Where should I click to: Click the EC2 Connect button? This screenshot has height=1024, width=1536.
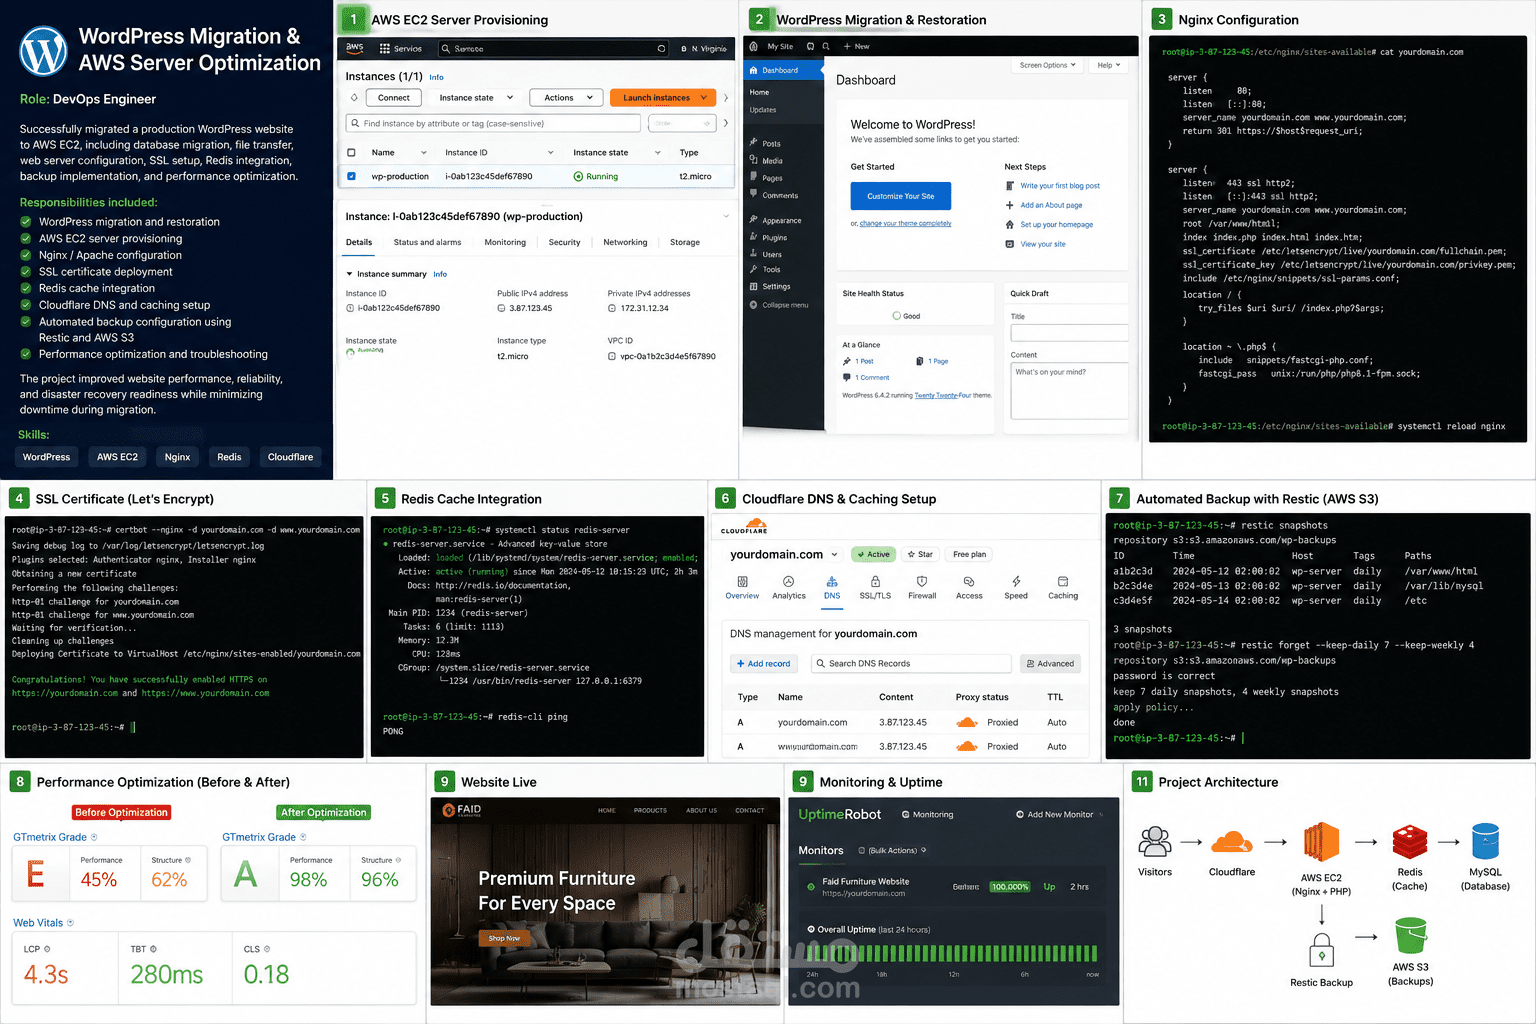point(393,97)
